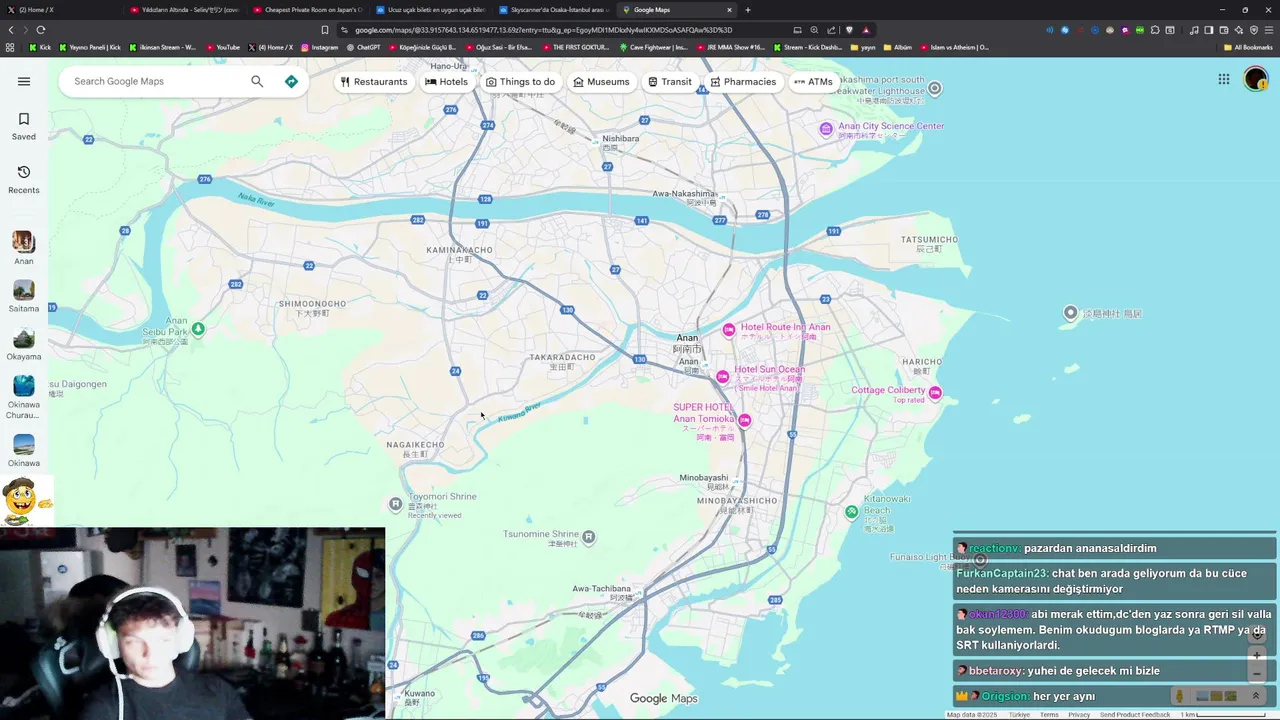This screenshot has height=720, width=1280.
Task: Expand the Albüm bookmarks folder
Action: coord(898,47)
